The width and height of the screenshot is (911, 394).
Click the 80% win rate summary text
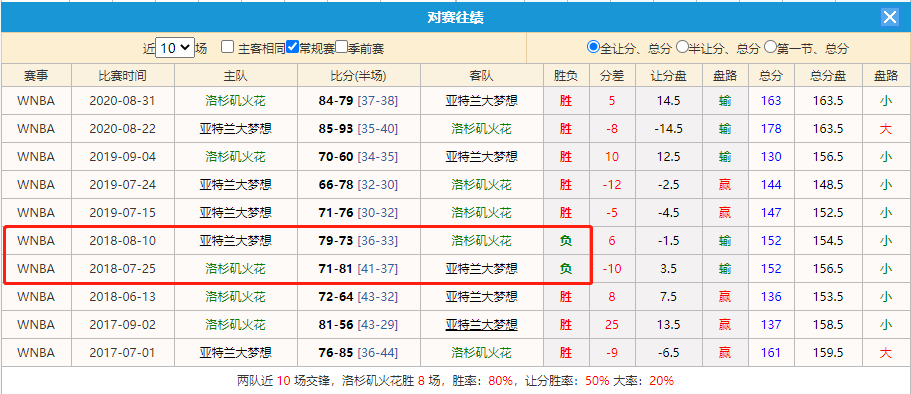point(501,381)
